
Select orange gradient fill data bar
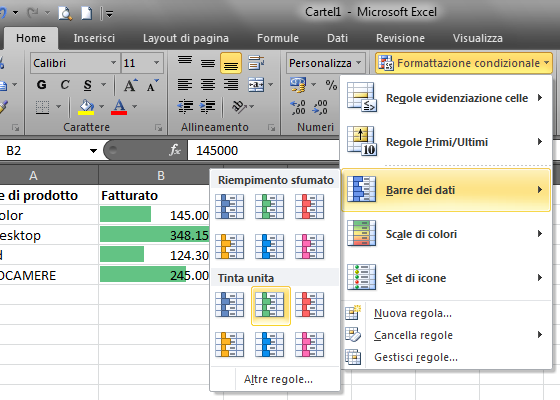coord(230,246)
